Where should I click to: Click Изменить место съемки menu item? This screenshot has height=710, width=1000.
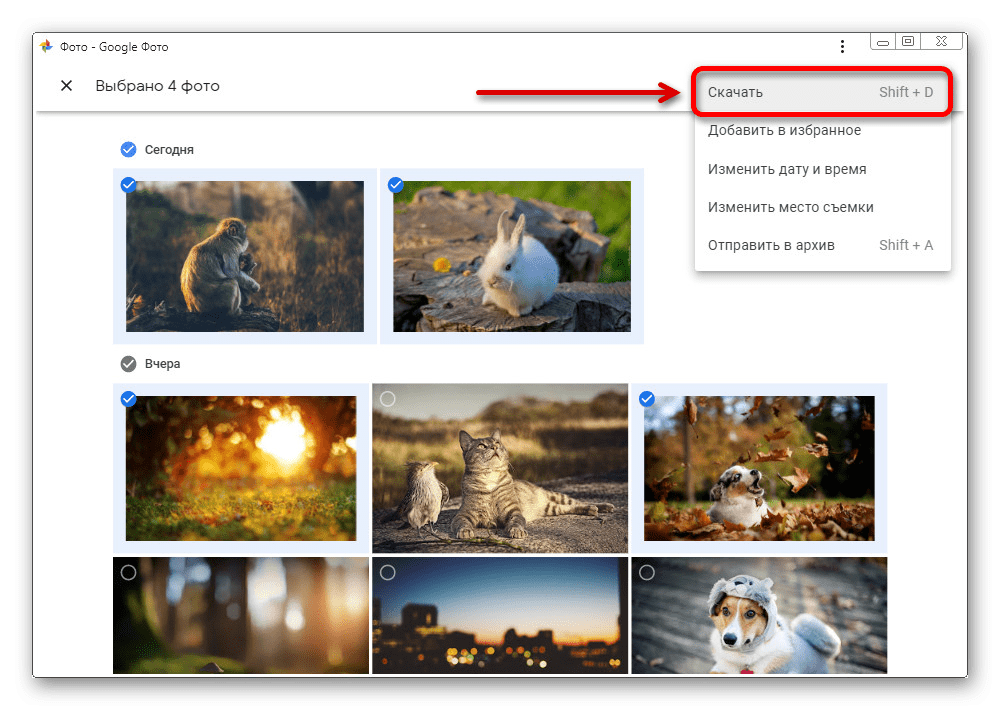790,207
